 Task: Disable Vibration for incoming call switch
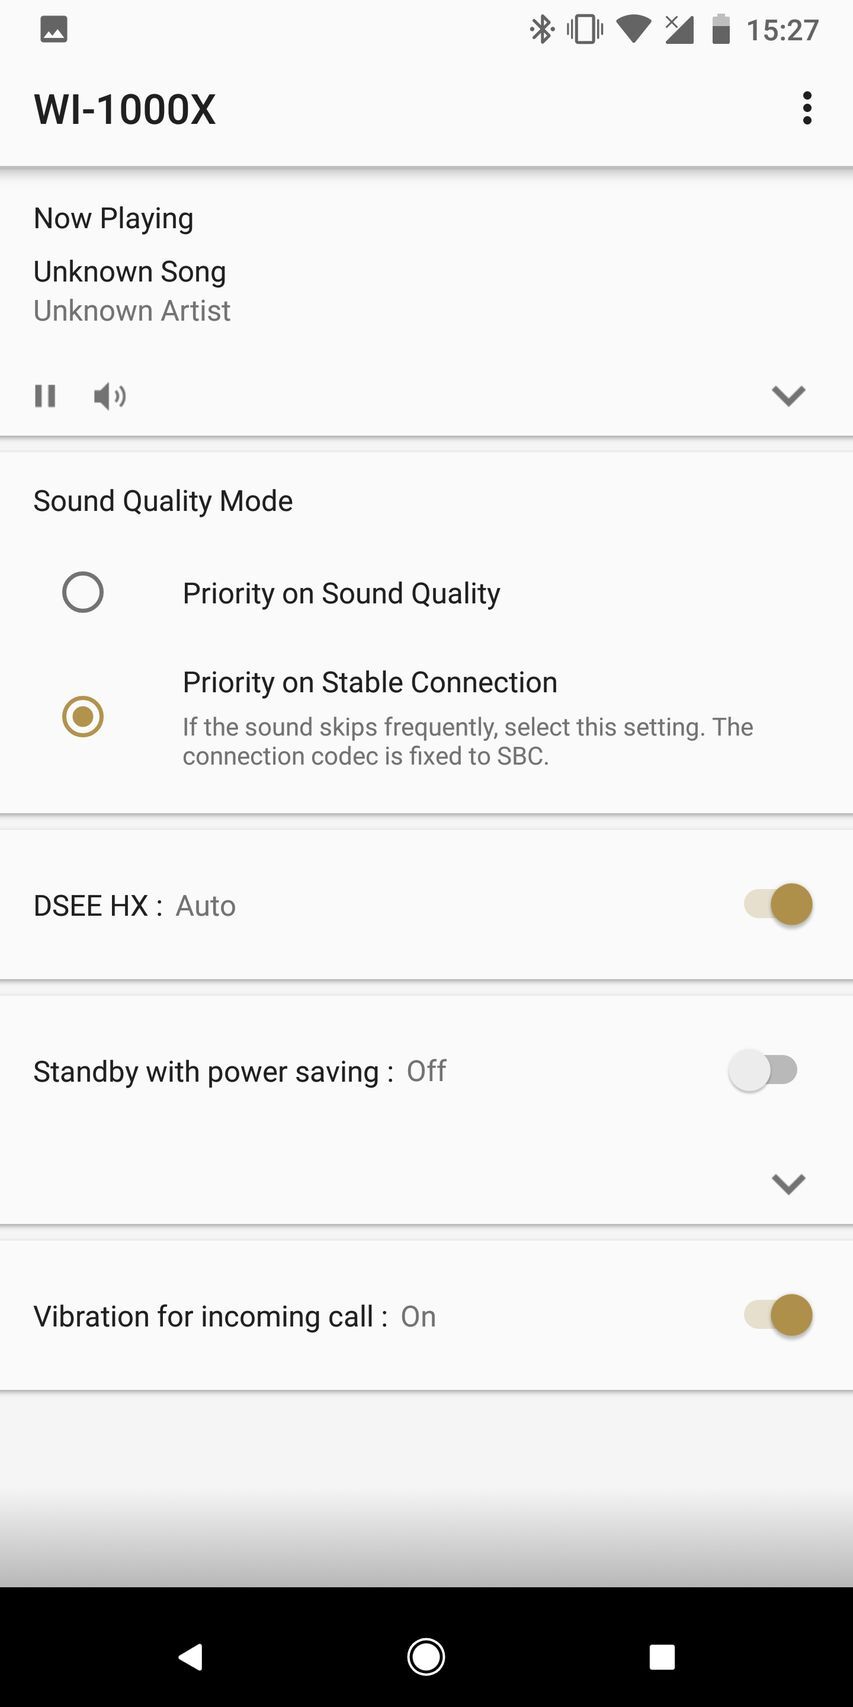point(778,1315)
